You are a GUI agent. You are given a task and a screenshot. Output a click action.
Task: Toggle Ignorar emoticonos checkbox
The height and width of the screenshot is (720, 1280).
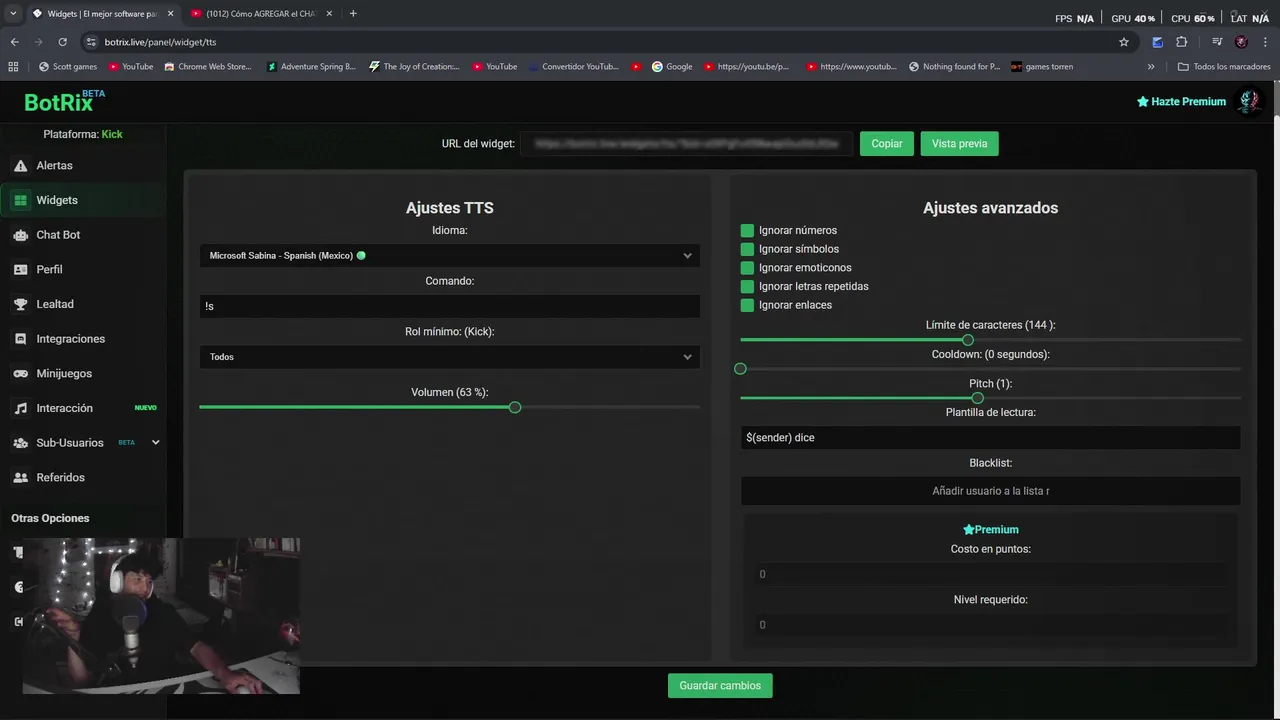[x=747, y=268]
